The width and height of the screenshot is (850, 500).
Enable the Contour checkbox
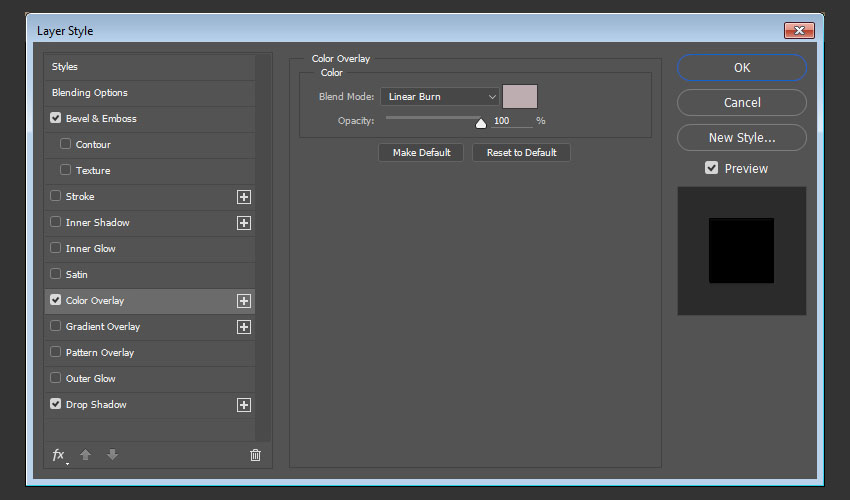[66, 145]
